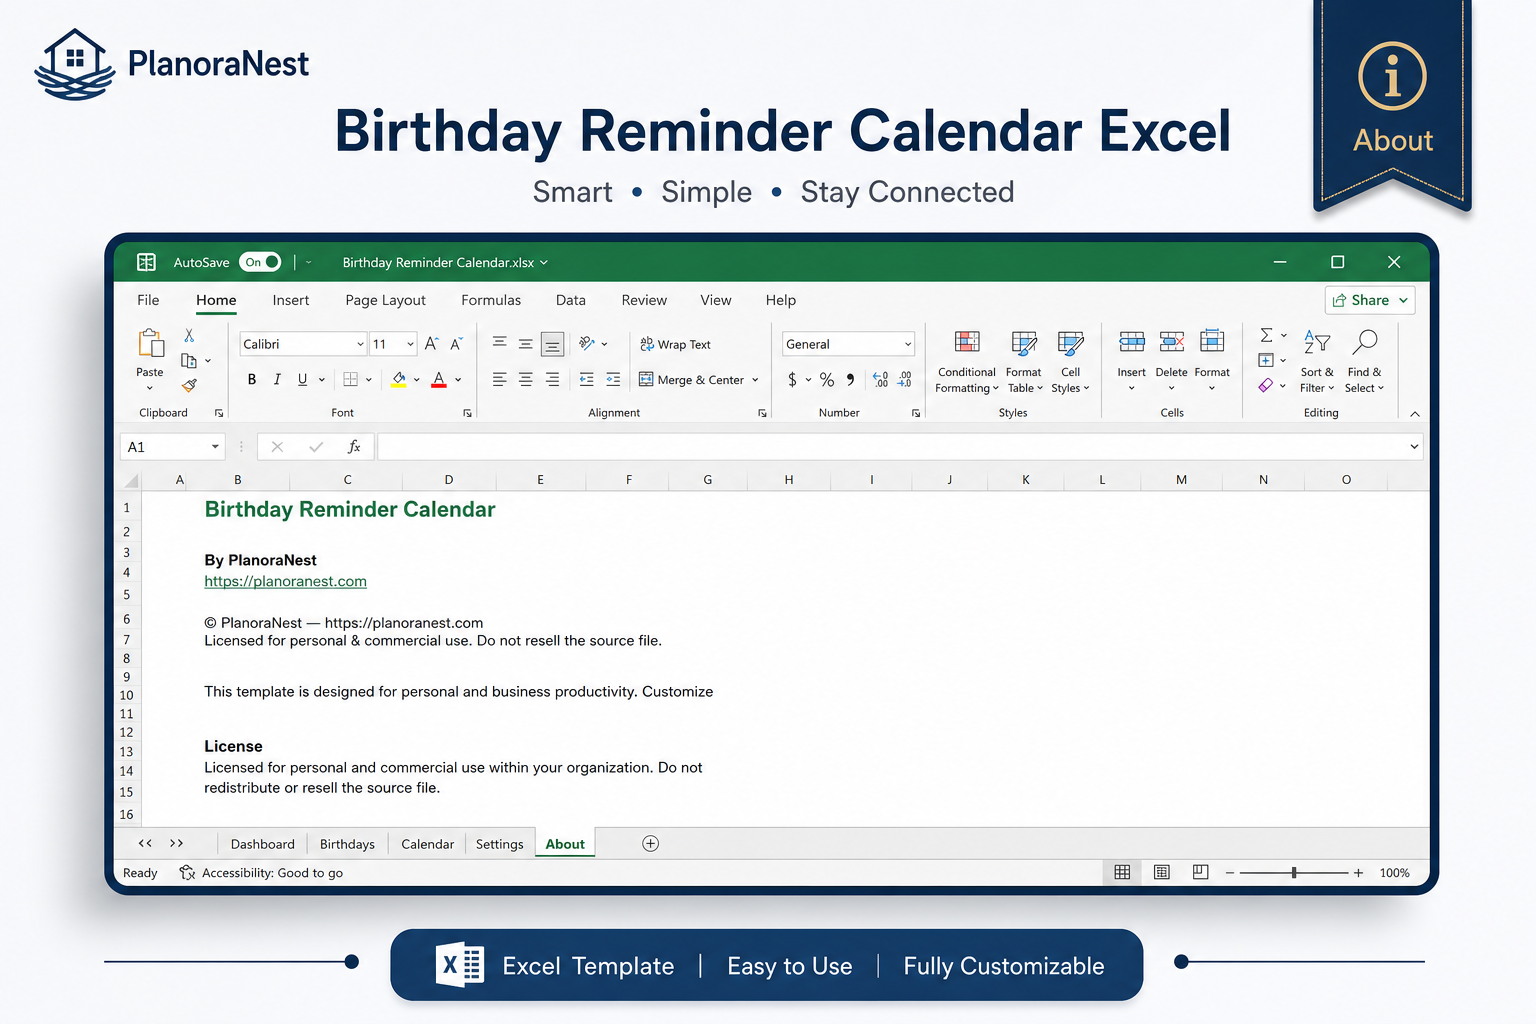Click the red Font Color A icon
The image size is (1536, 1024).
(x=438, y=380)
